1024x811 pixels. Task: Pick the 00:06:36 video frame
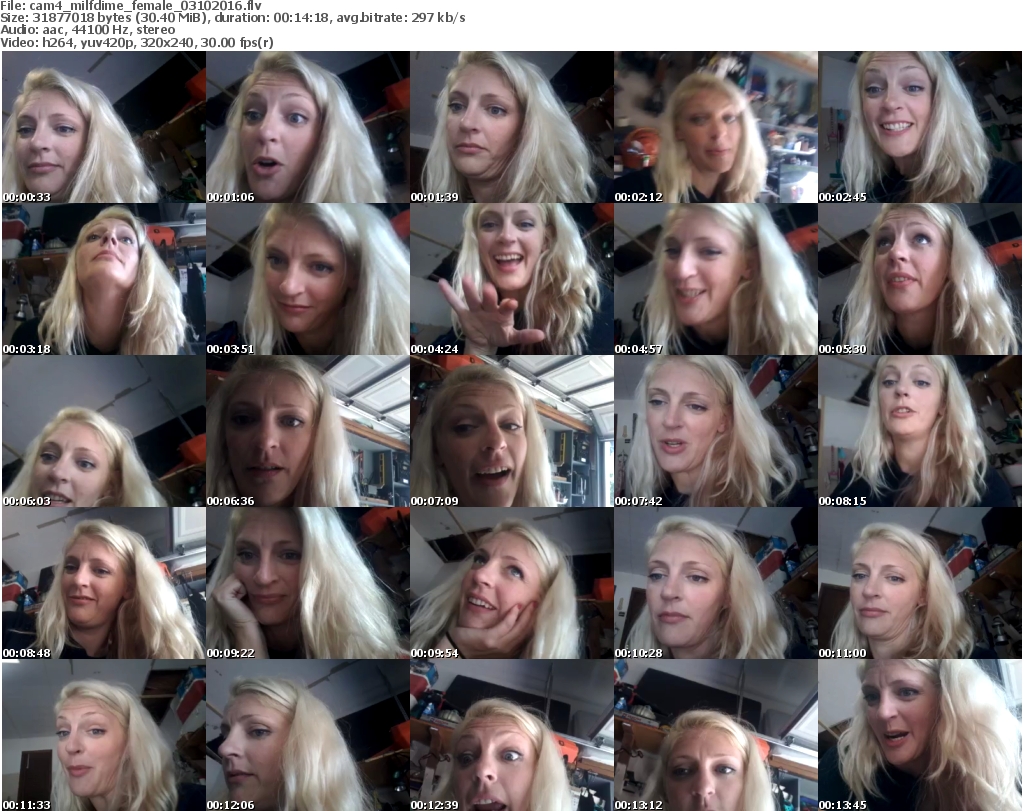point(308,431)
